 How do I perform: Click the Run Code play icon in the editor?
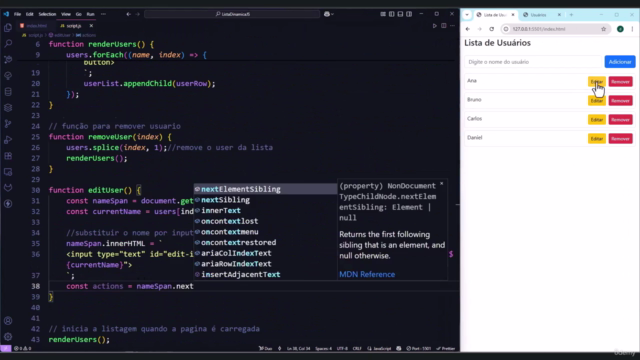(434, 26)
